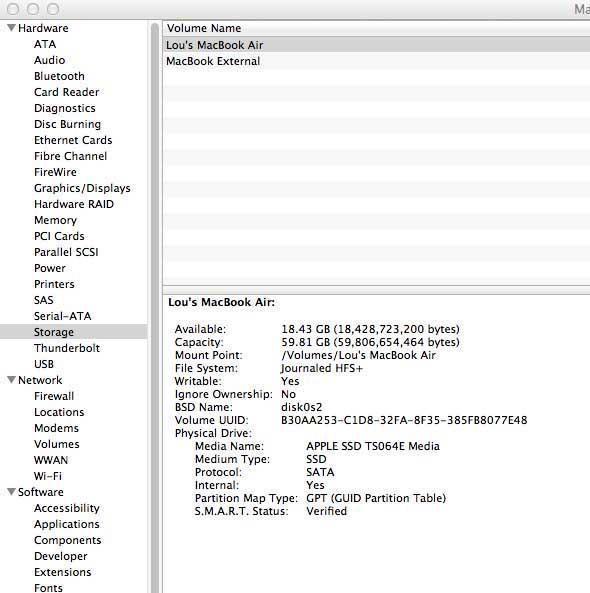
Task: Open Memory in the sidebar
Action: tap(55, 220)
